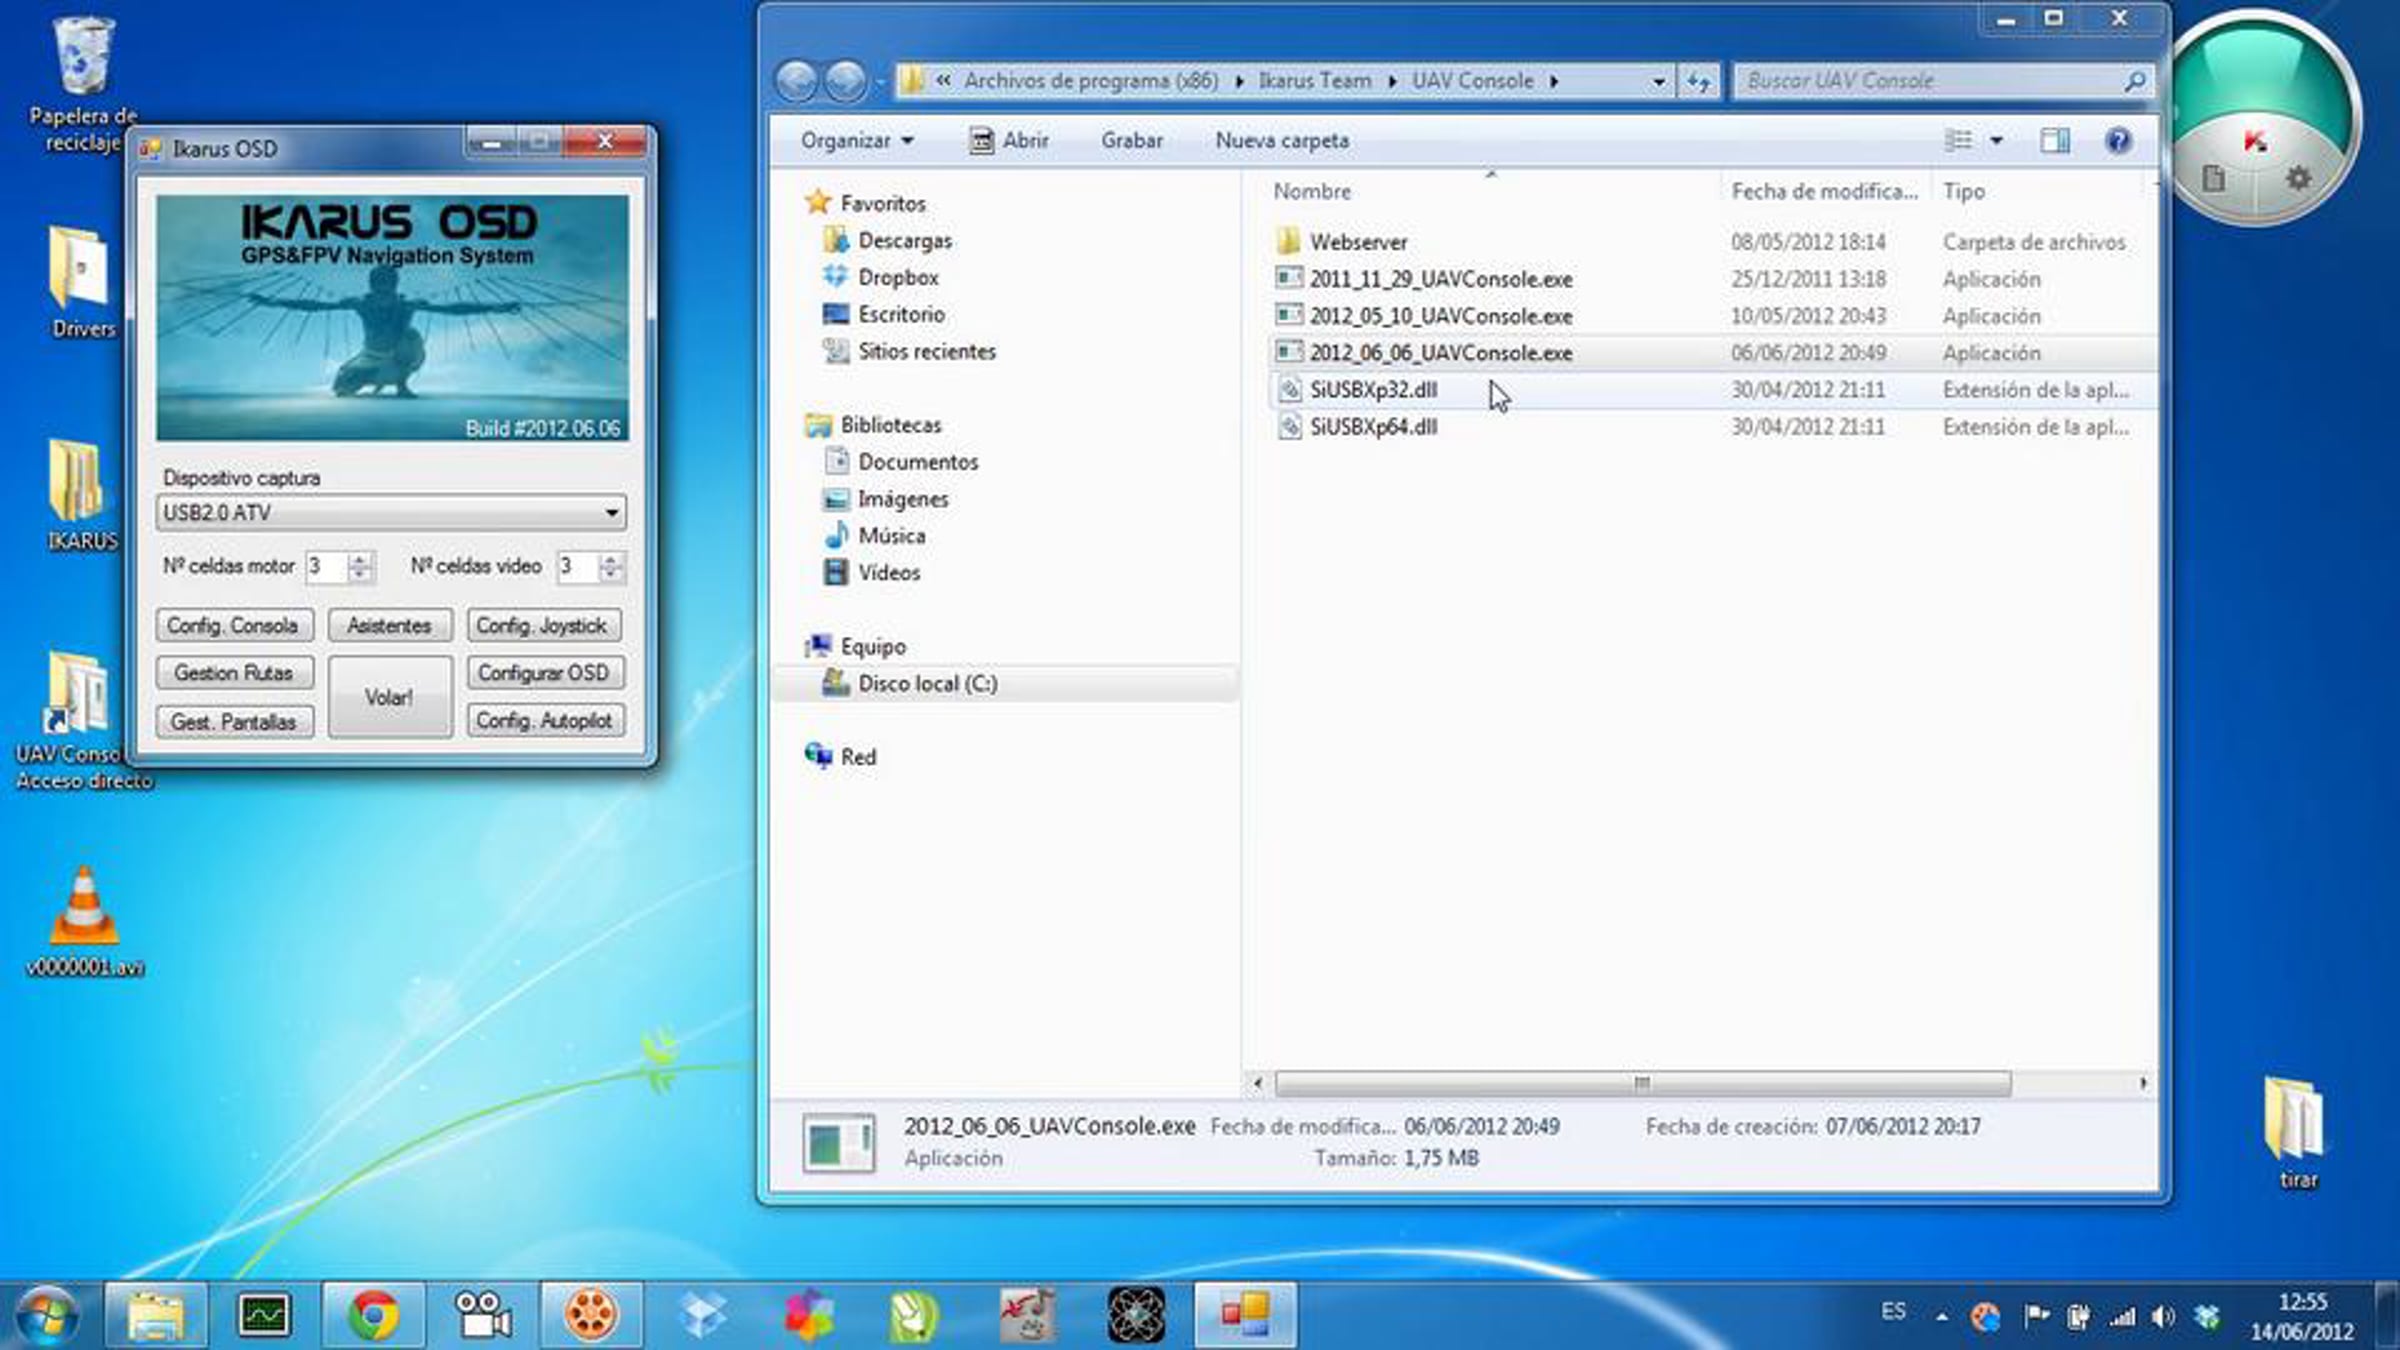2400x1350 pixels.
Task: Click the Volar! button
Action: pyautogui.click(x=390, y=697)
